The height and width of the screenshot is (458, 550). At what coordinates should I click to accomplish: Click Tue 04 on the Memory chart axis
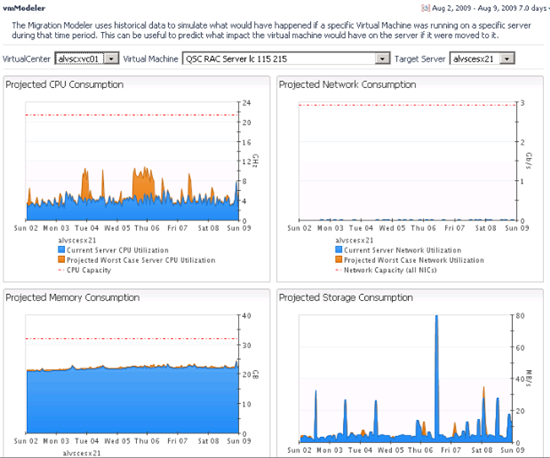(x=87, y=441)
